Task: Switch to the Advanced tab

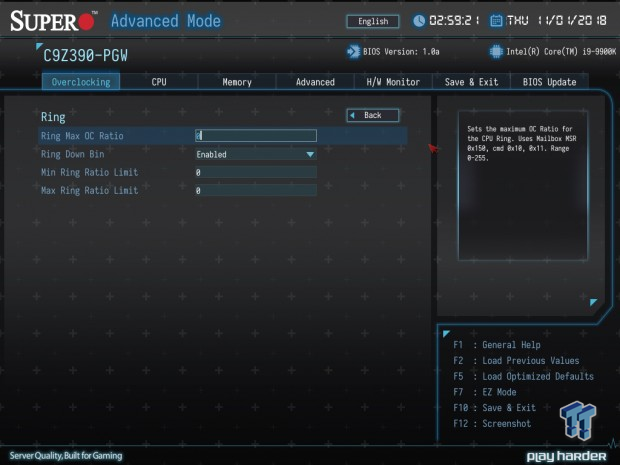Action: tap(315, 82)
